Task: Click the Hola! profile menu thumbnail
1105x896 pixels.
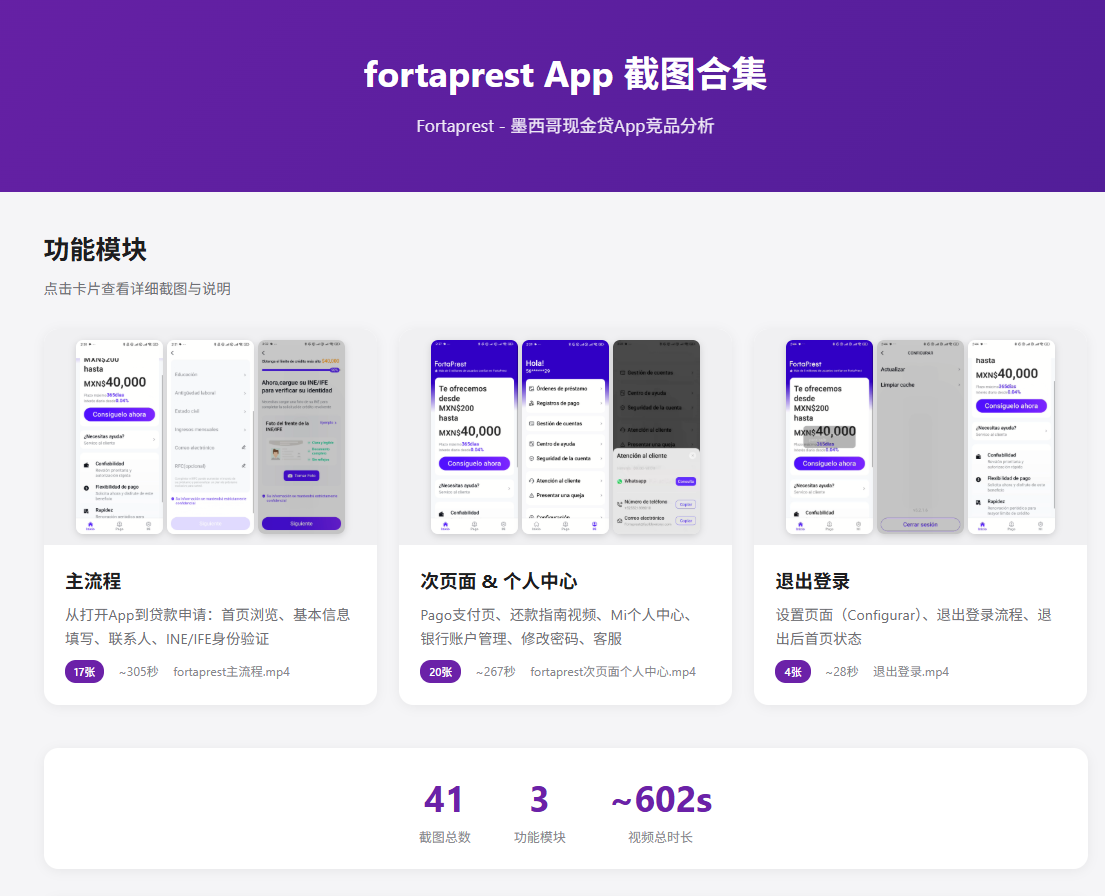Action: [565, 436]
